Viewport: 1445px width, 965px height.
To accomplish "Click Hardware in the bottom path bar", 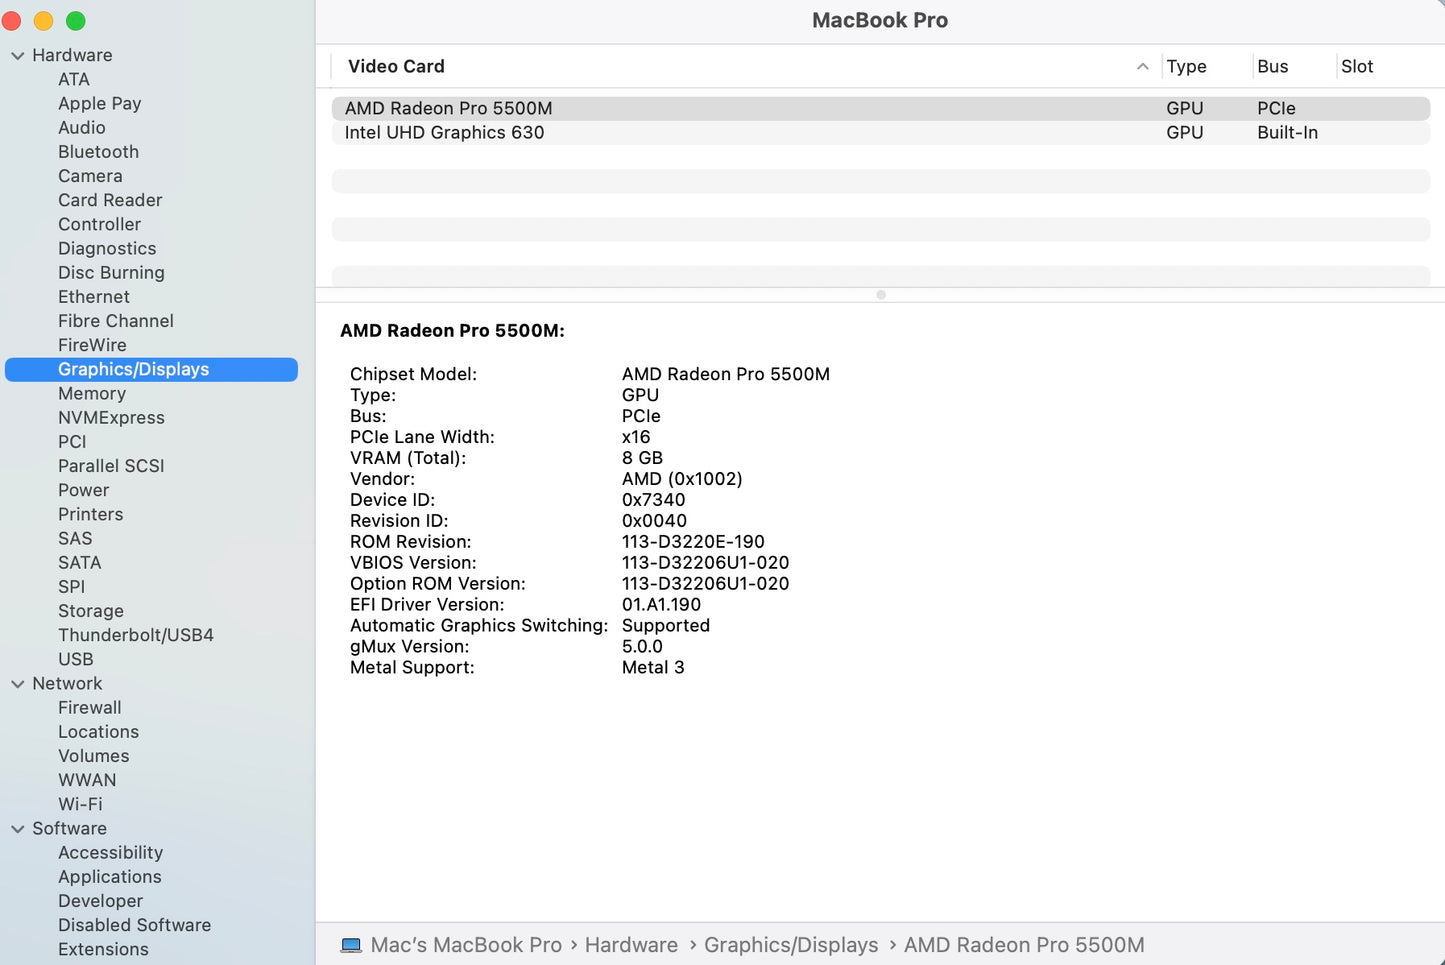I will tap(631, 945).
